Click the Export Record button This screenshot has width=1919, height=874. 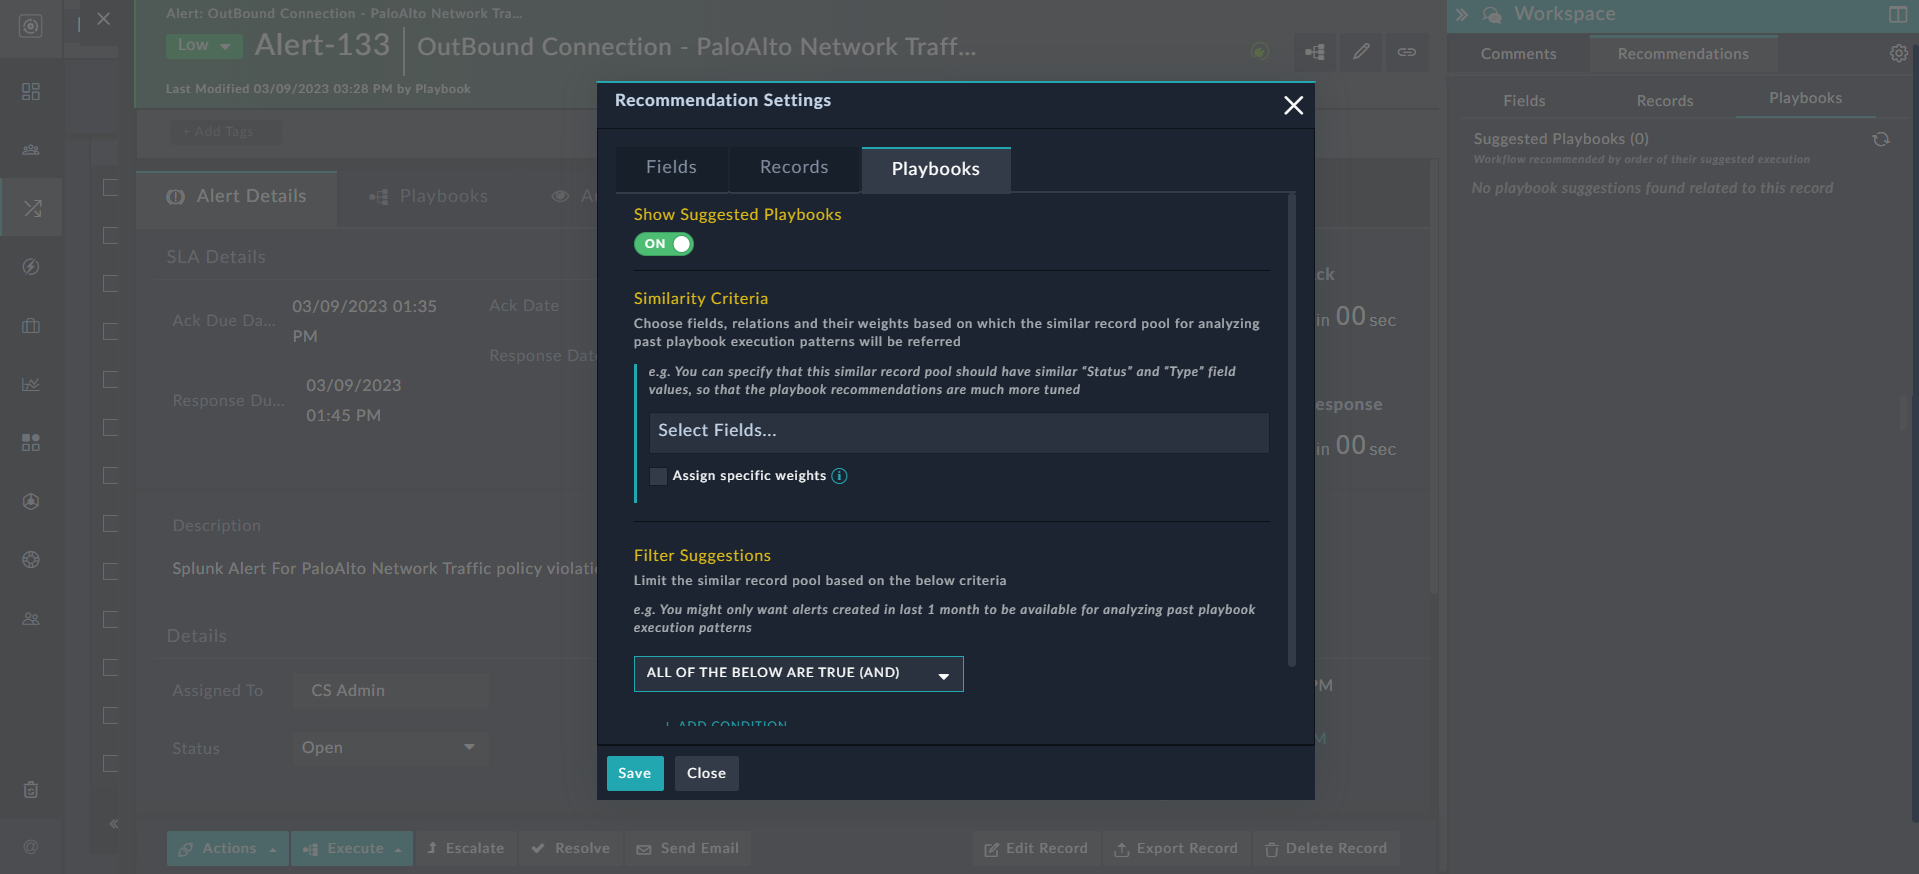tap(1176, 848)
